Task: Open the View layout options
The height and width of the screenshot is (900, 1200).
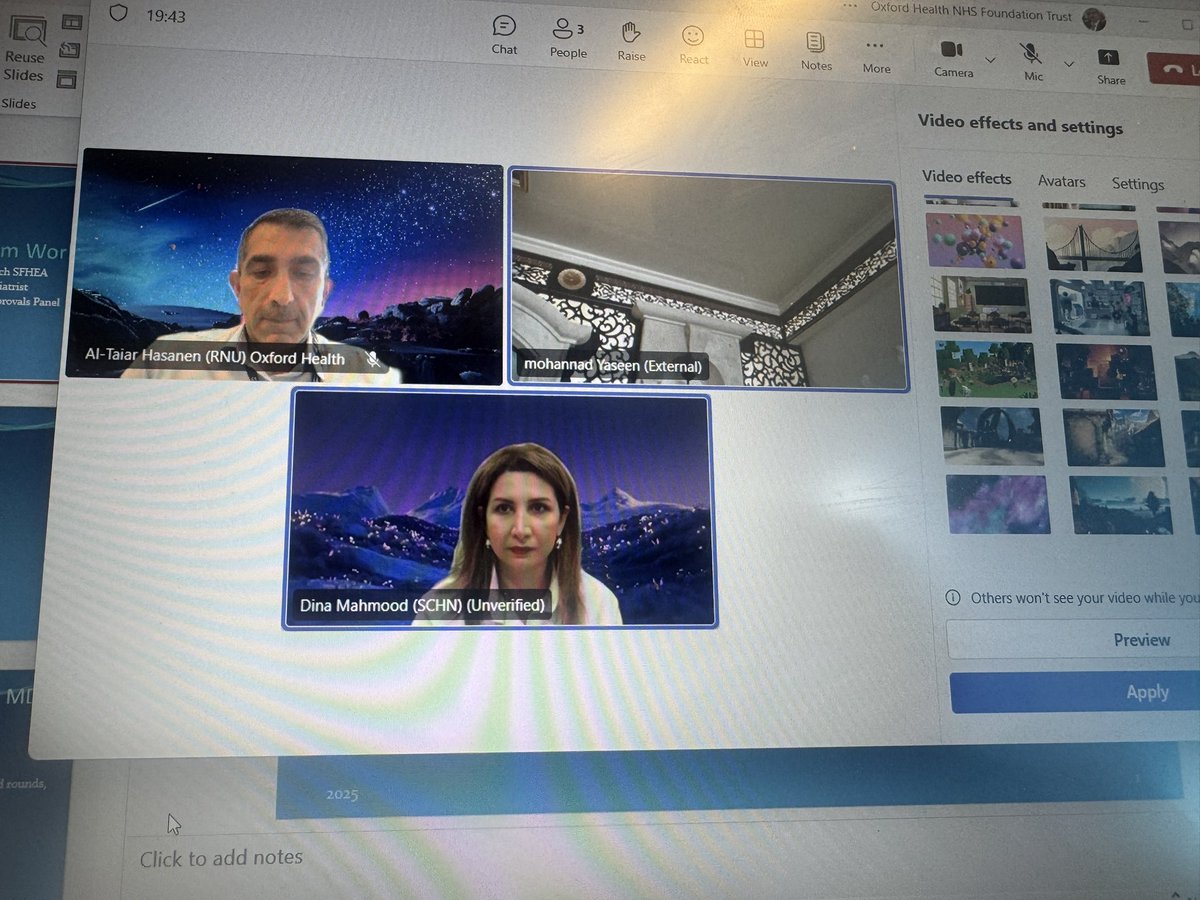Action: (755, 48)
